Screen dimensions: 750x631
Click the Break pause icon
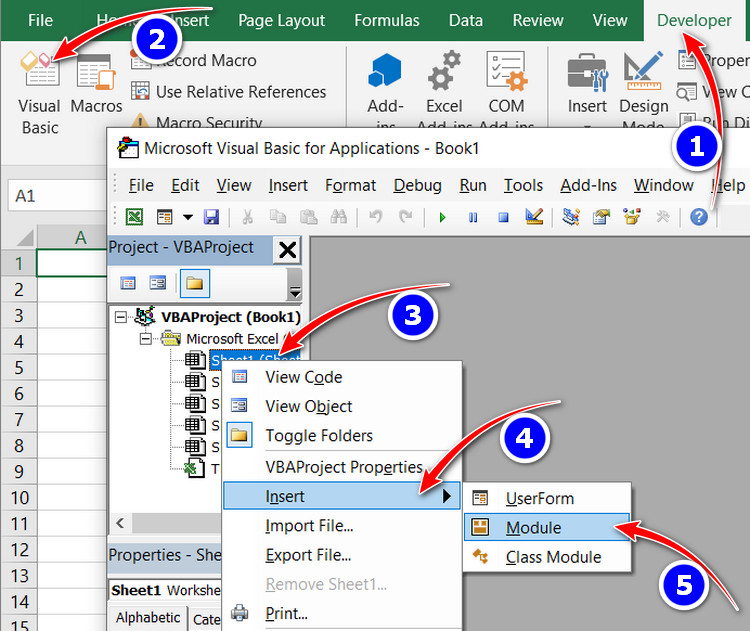coord(473,218)
